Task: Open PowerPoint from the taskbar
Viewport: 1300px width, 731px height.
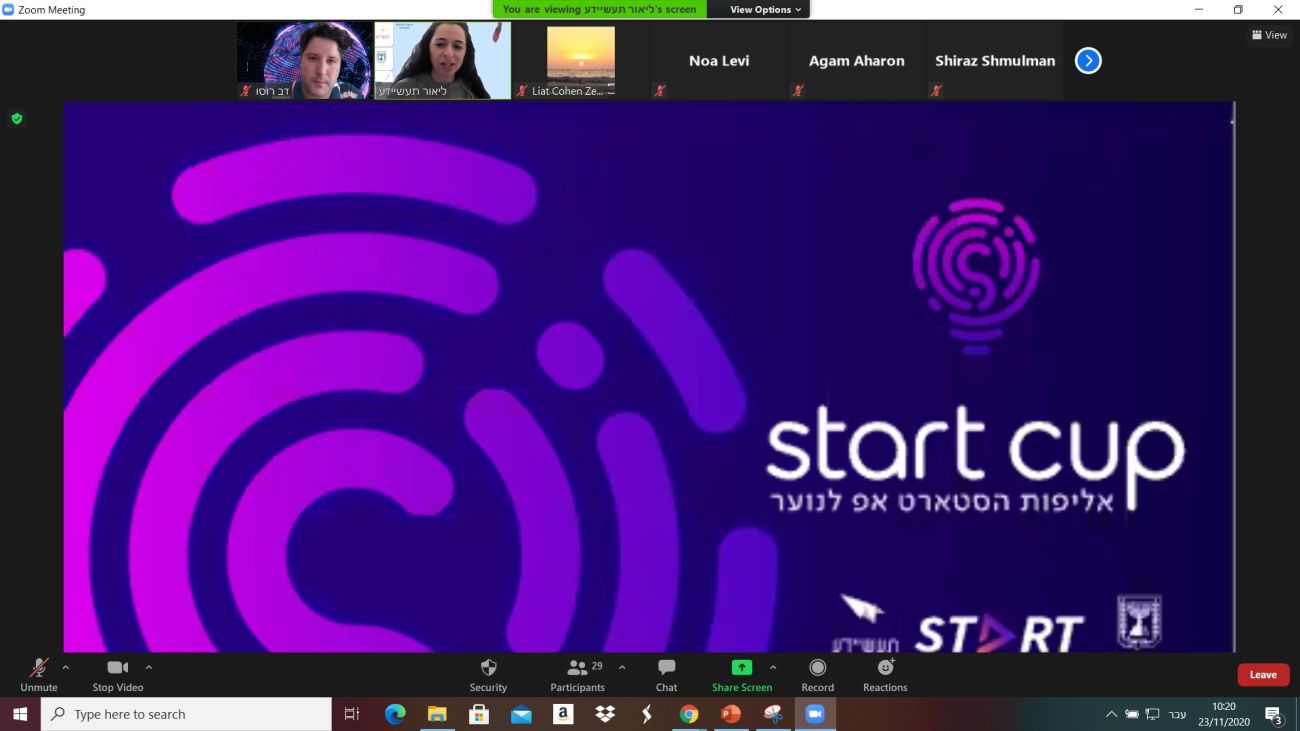Action: [x=731, y=714]
